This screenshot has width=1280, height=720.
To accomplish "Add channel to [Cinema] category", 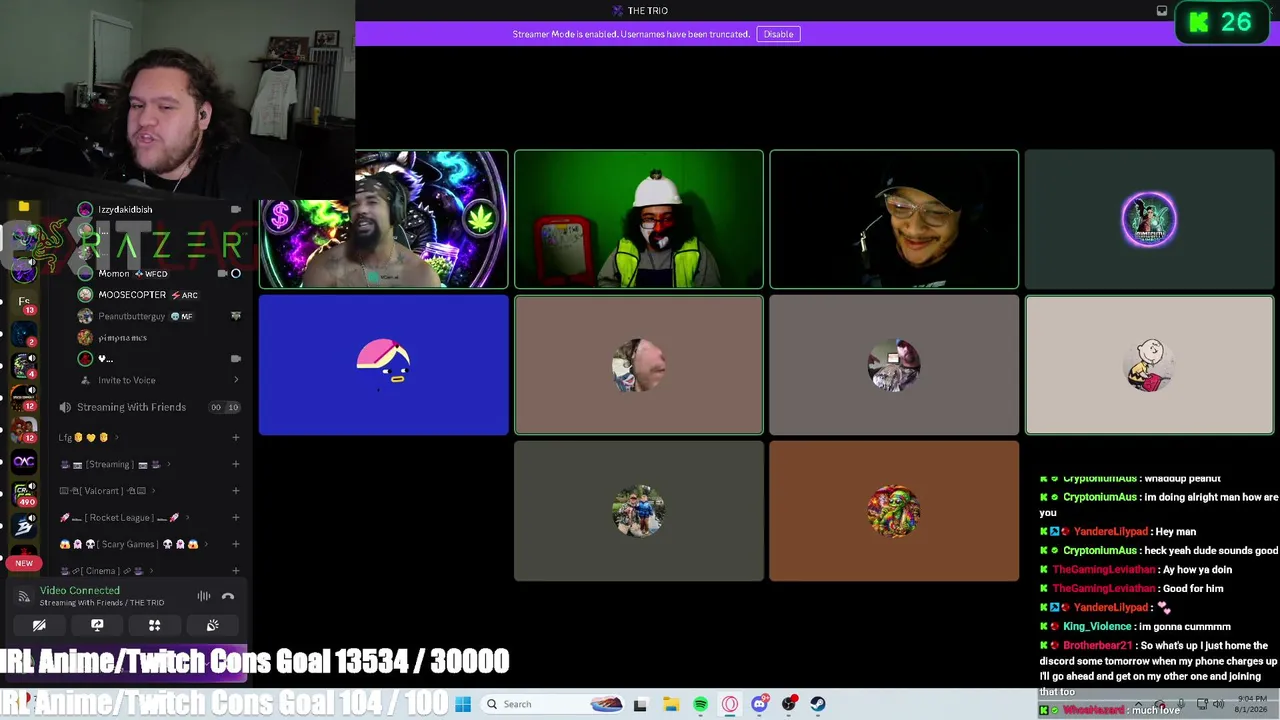I will coord(236,571).
